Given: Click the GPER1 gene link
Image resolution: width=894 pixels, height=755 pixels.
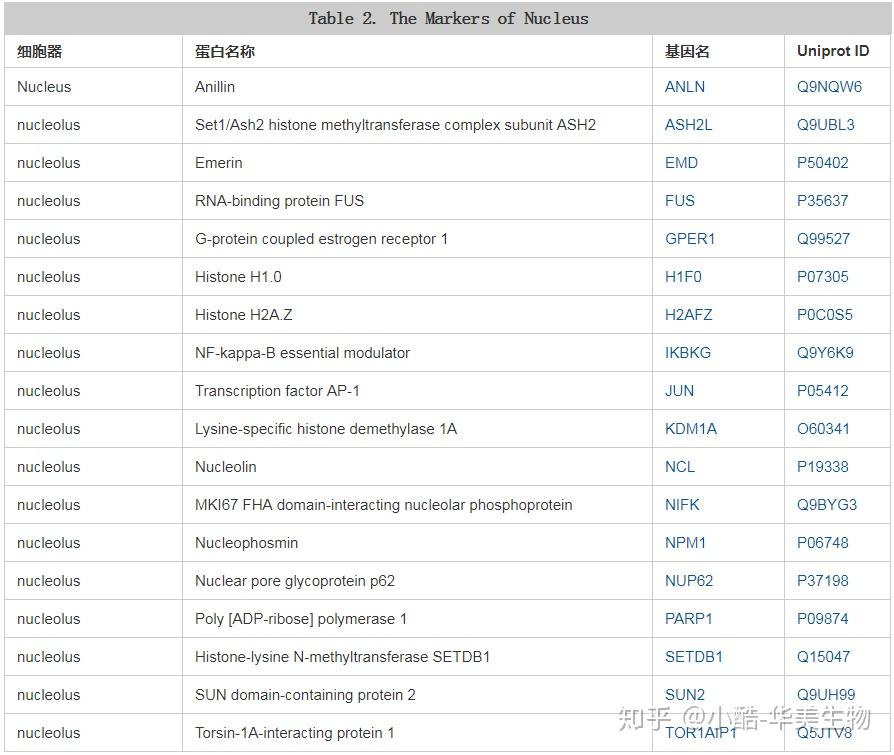Looking at the screenshot, I should pyautogui.click(x=690, y=239).
